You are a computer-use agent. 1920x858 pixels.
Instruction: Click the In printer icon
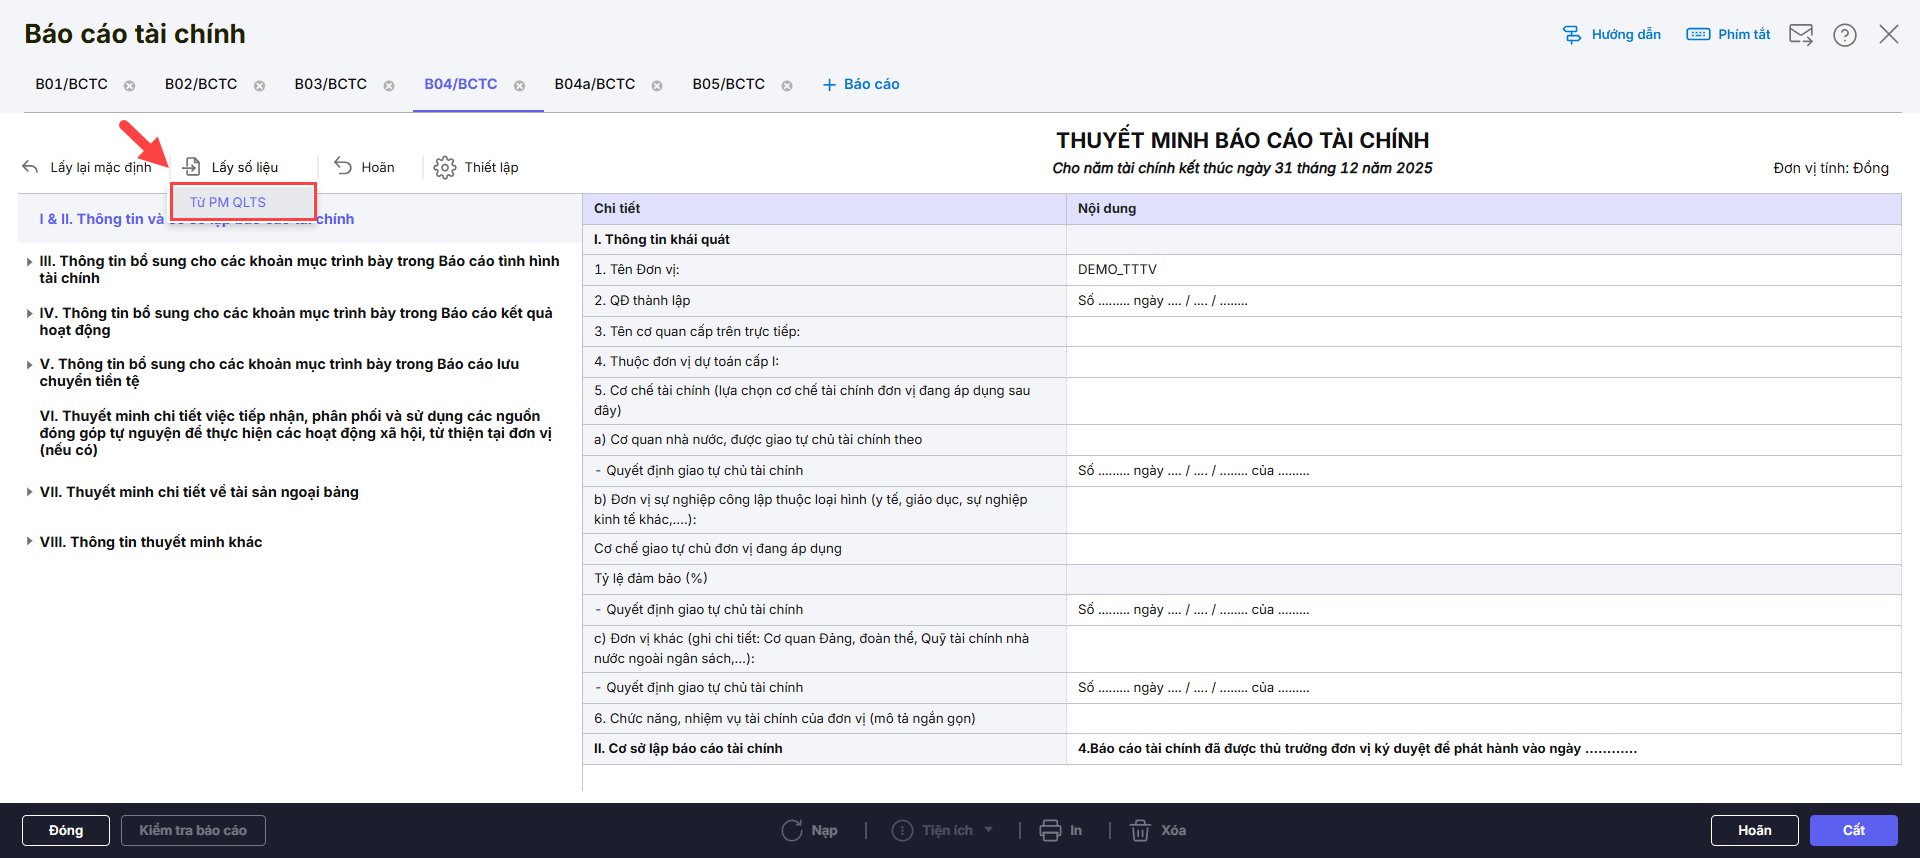pyautogui.click(x=1050, y=830)
